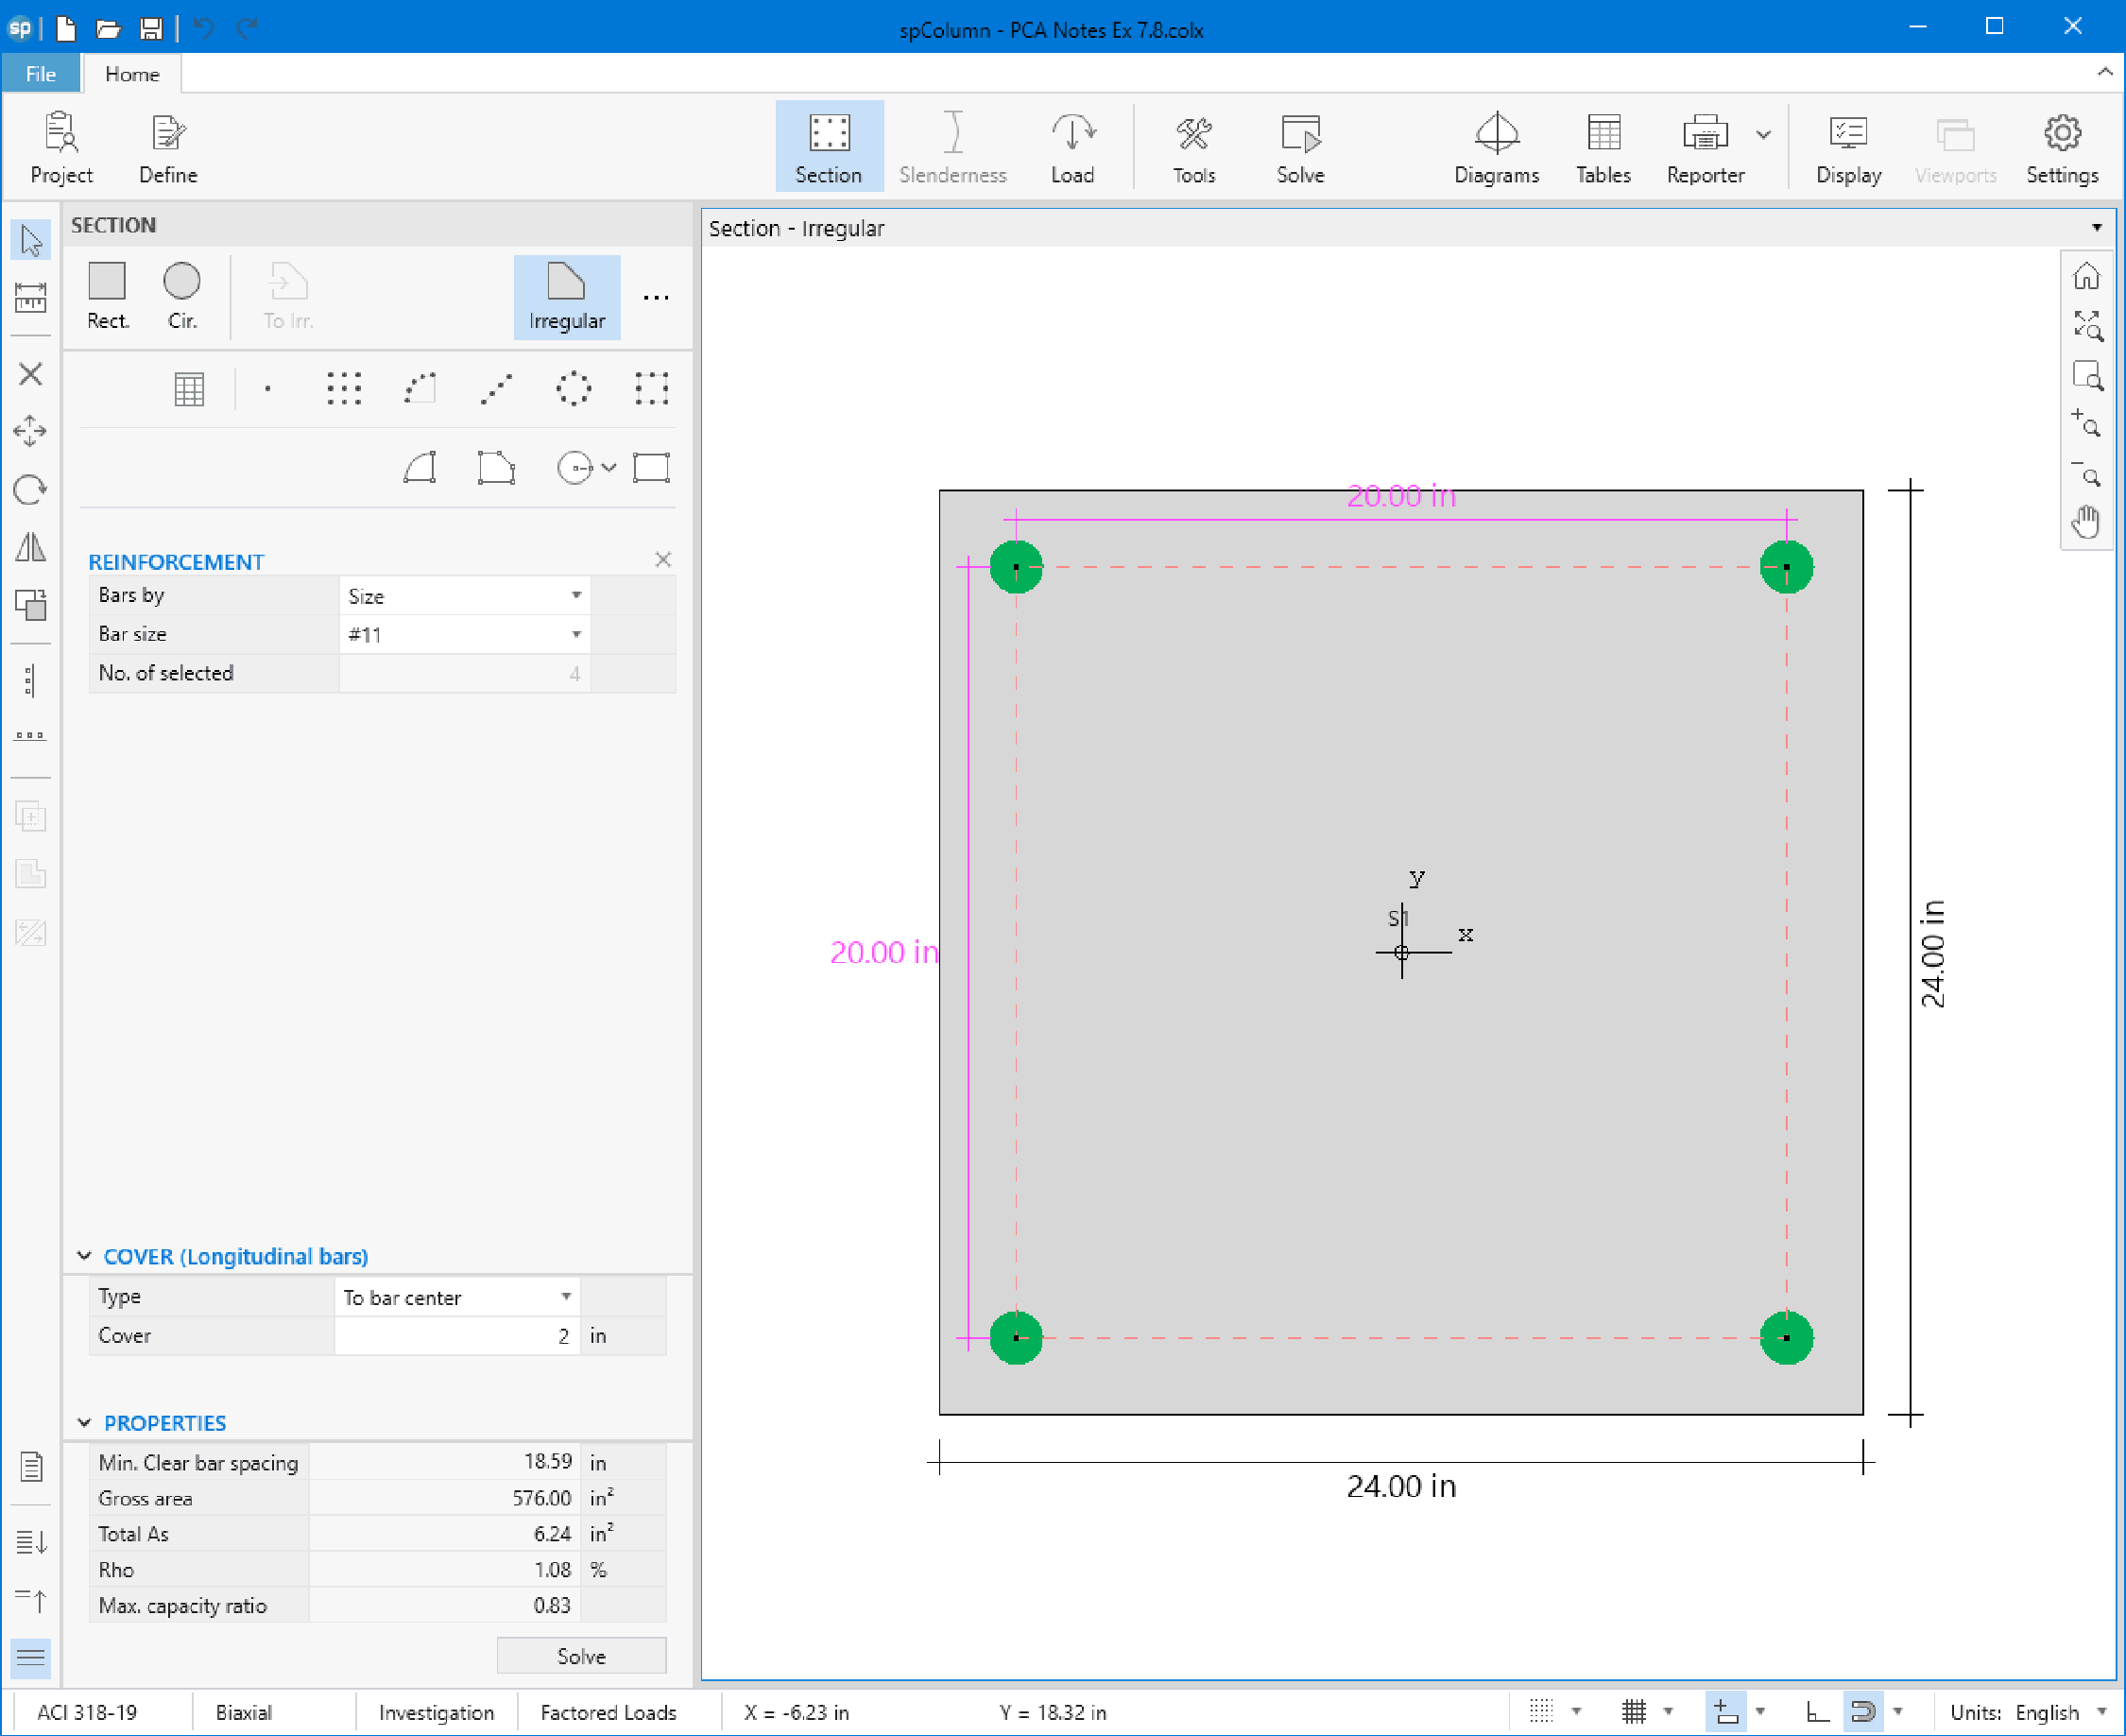
Task: Click the viewport Home view icon
Action: point(2086,275)
